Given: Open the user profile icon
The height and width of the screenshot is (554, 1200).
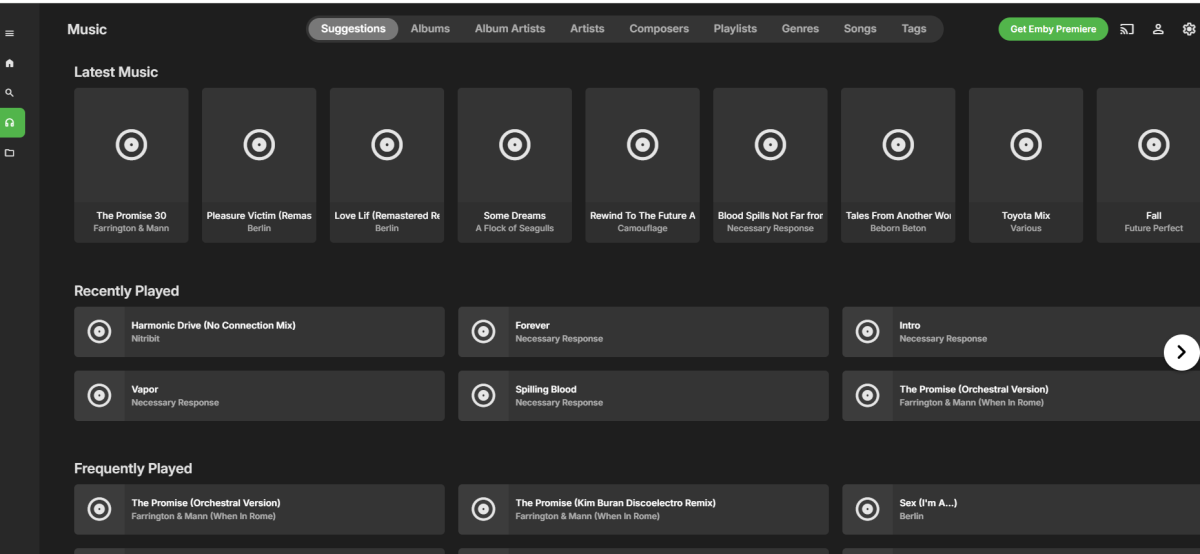Looking at the screenshot, I should click(x=1158, y=29).
